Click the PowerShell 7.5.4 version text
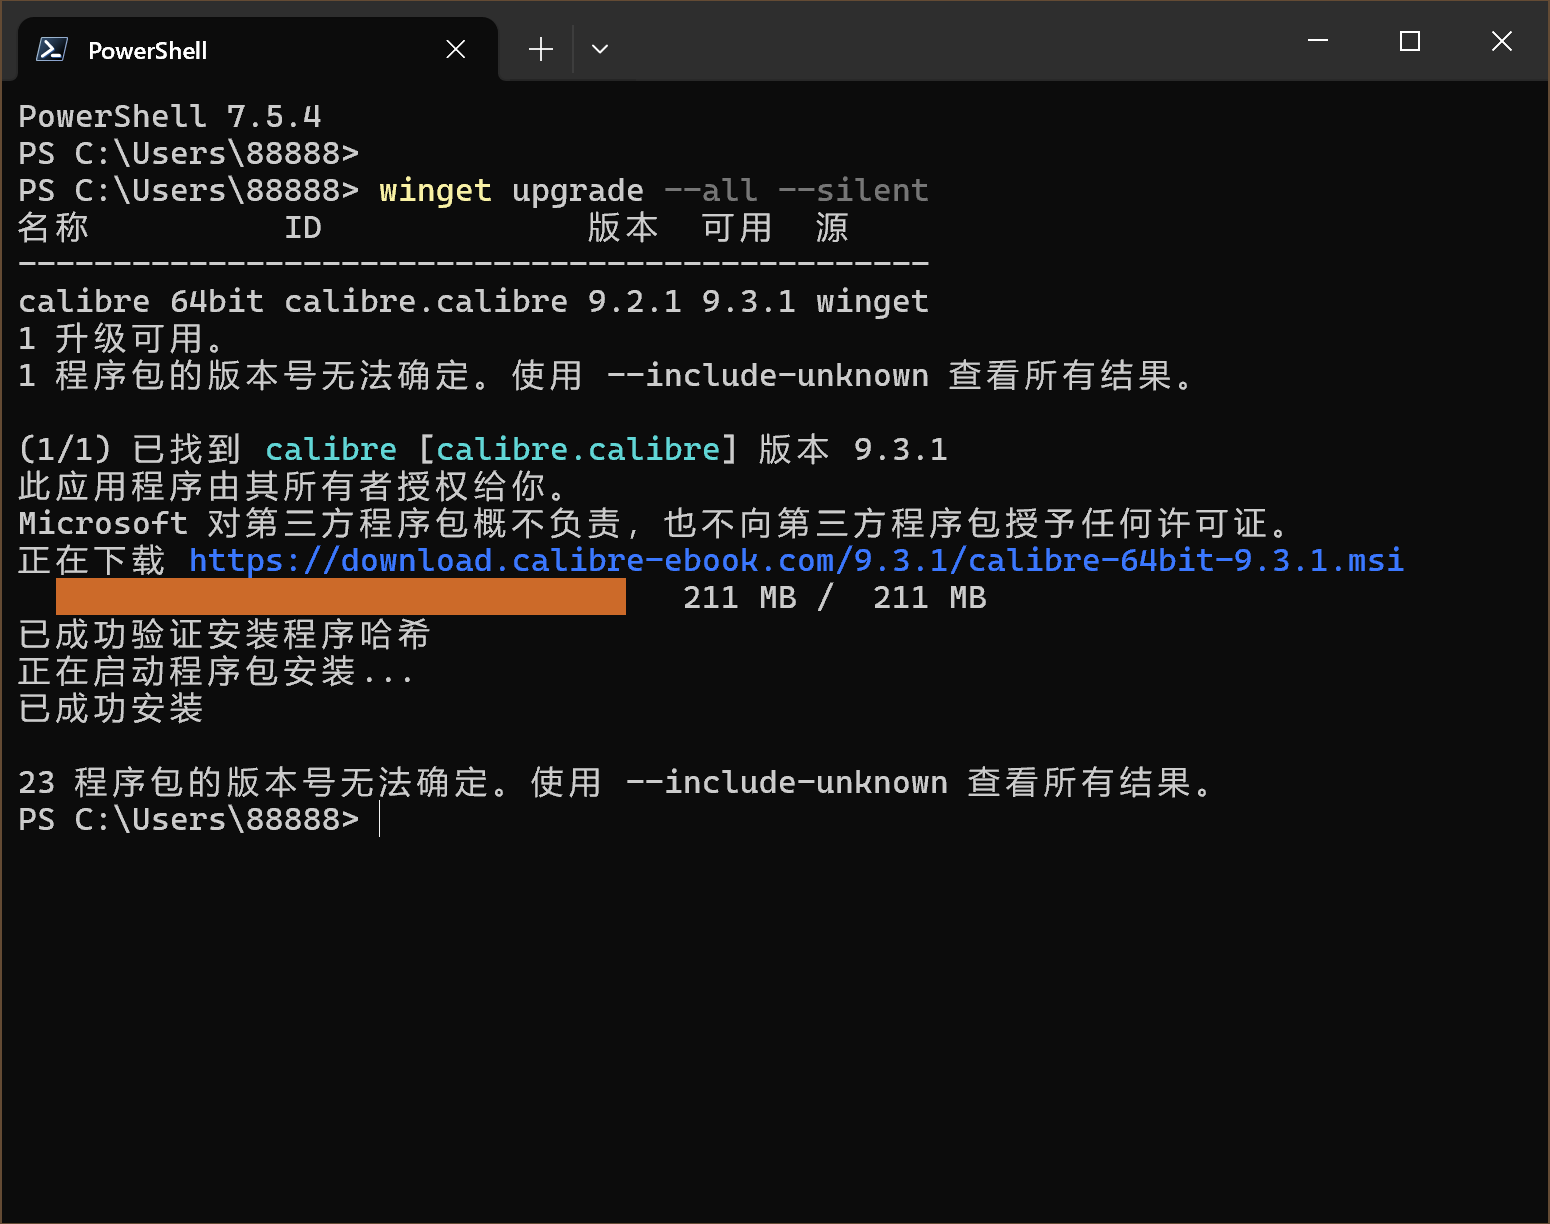This screenshot has height=1224, width=1550. pyautogui.click(x=170, y=117)
